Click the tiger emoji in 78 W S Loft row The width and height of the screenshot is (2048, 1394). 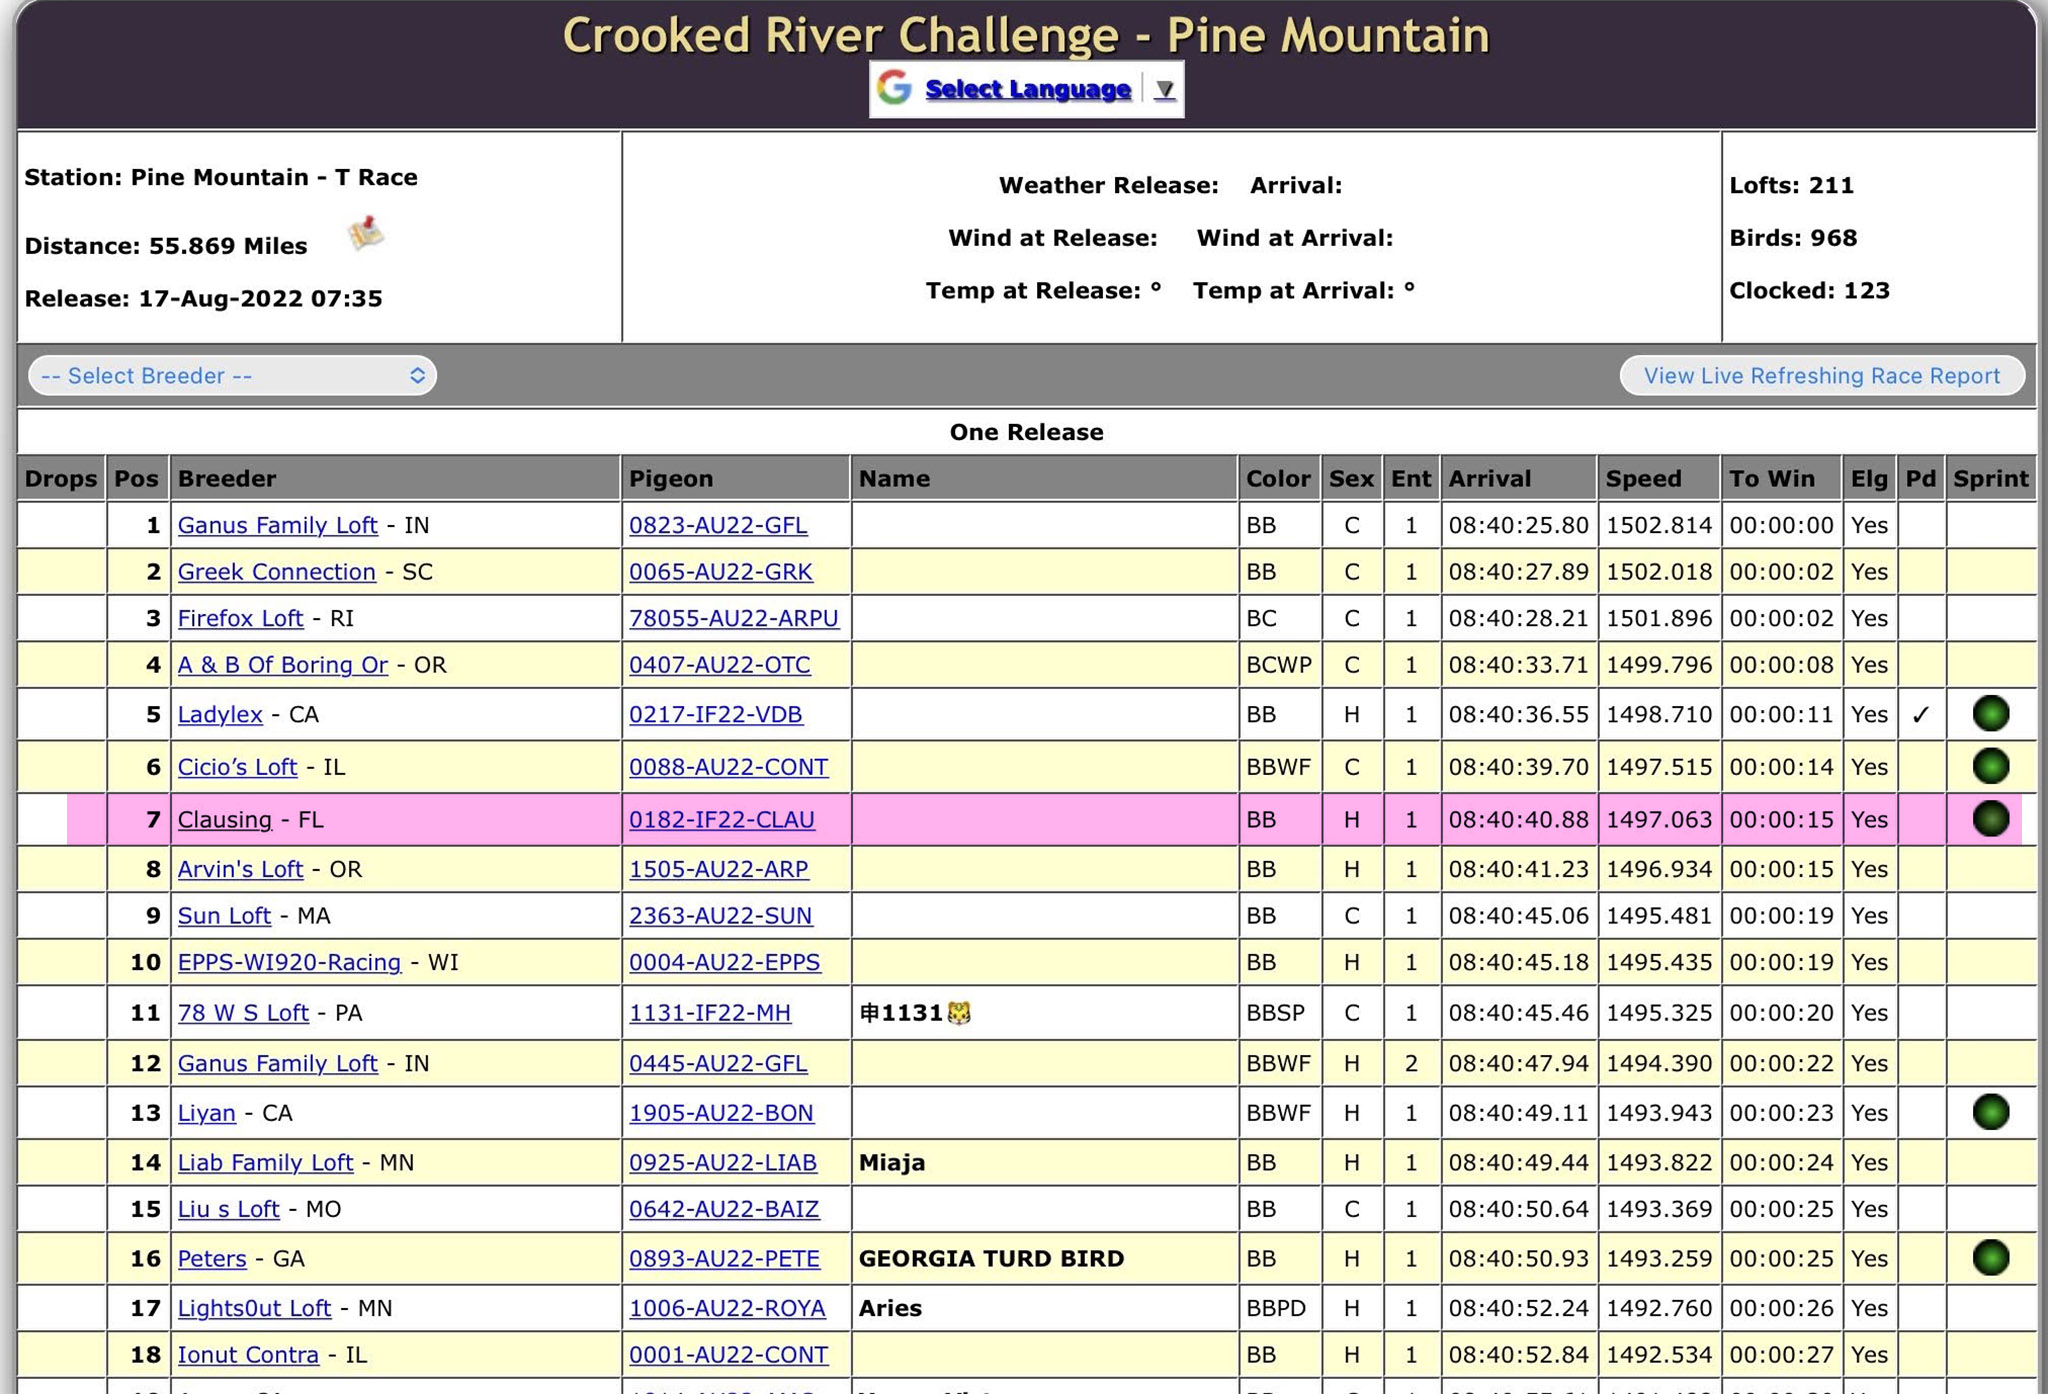959,1013
